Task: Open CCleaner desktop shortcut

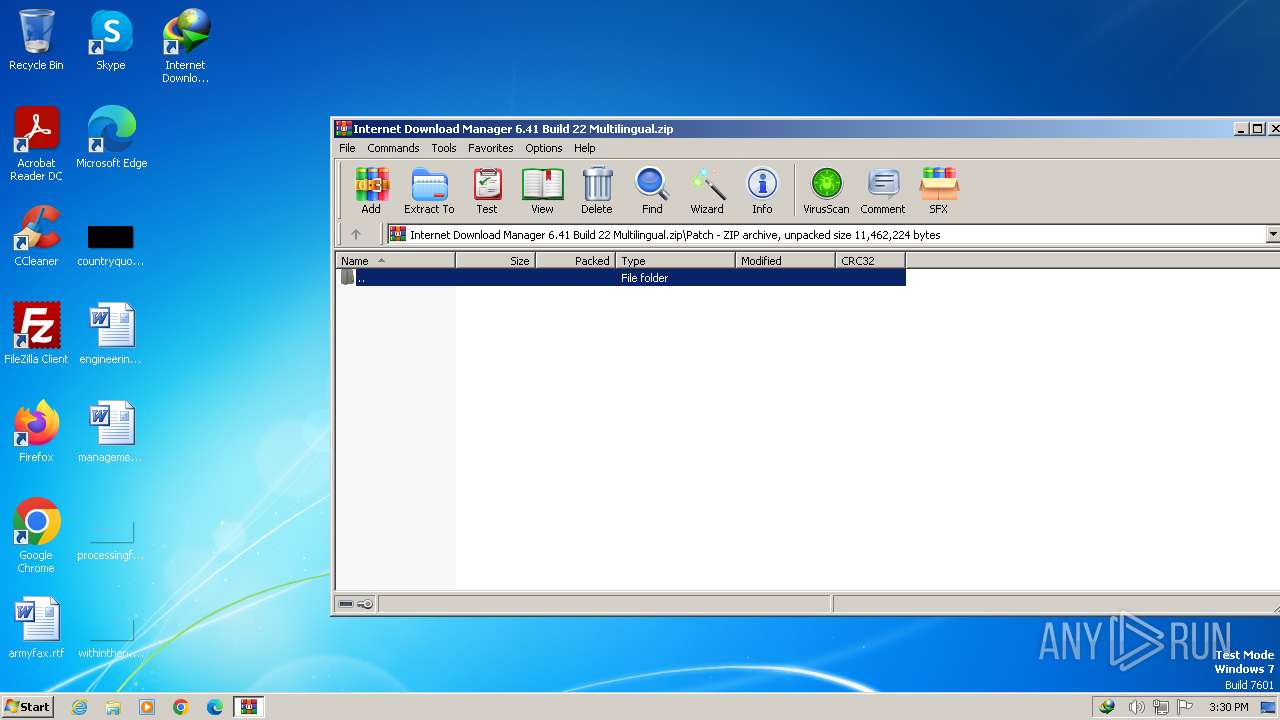Action: (x=36, y=236)
